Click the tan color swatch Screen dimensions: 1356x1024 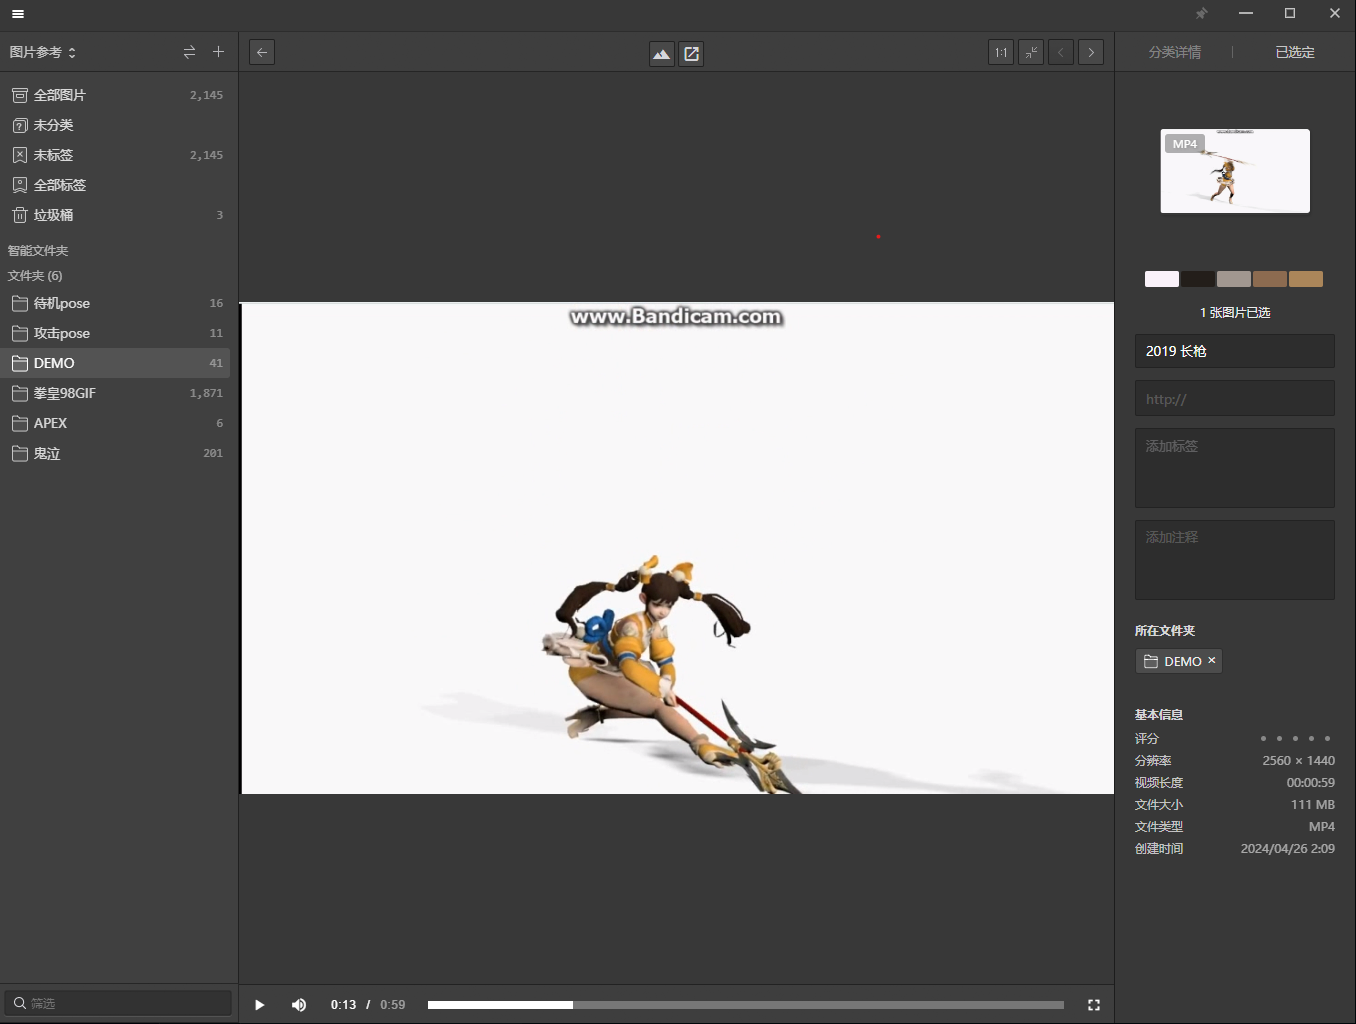click(1306, 279)
